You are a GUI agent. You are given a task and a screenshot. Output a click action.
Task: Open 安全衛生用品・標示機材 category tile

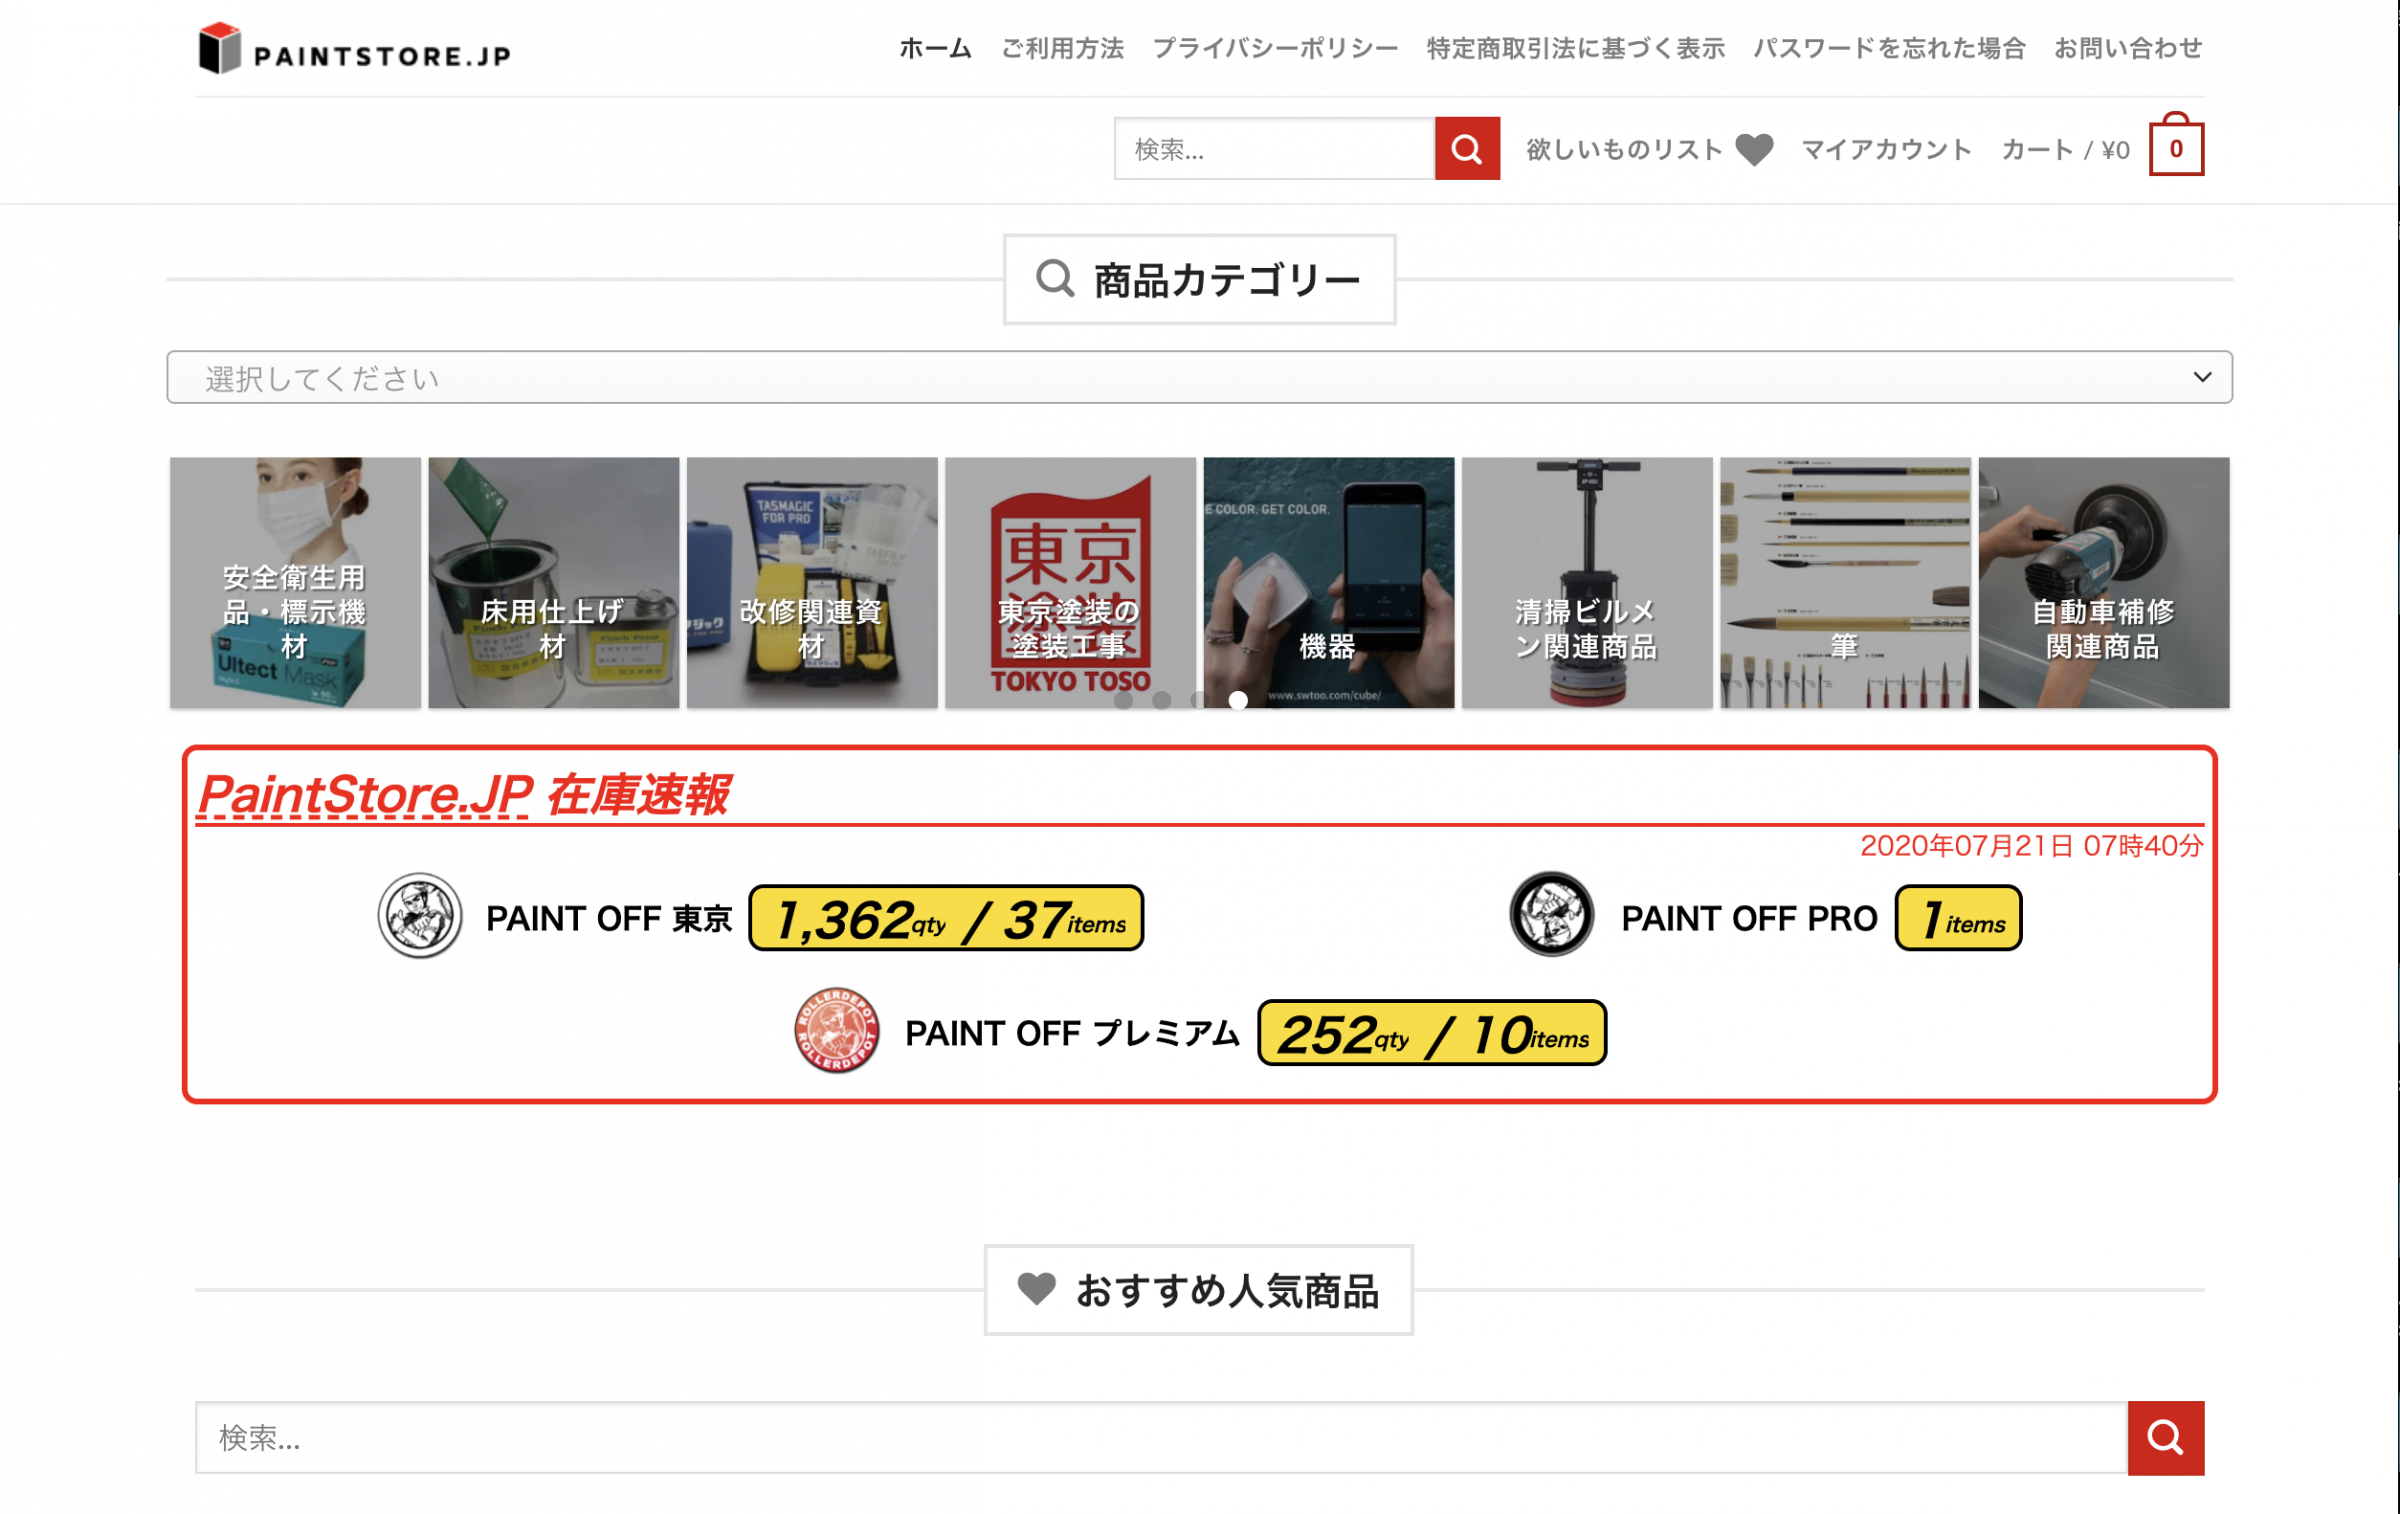295,583
